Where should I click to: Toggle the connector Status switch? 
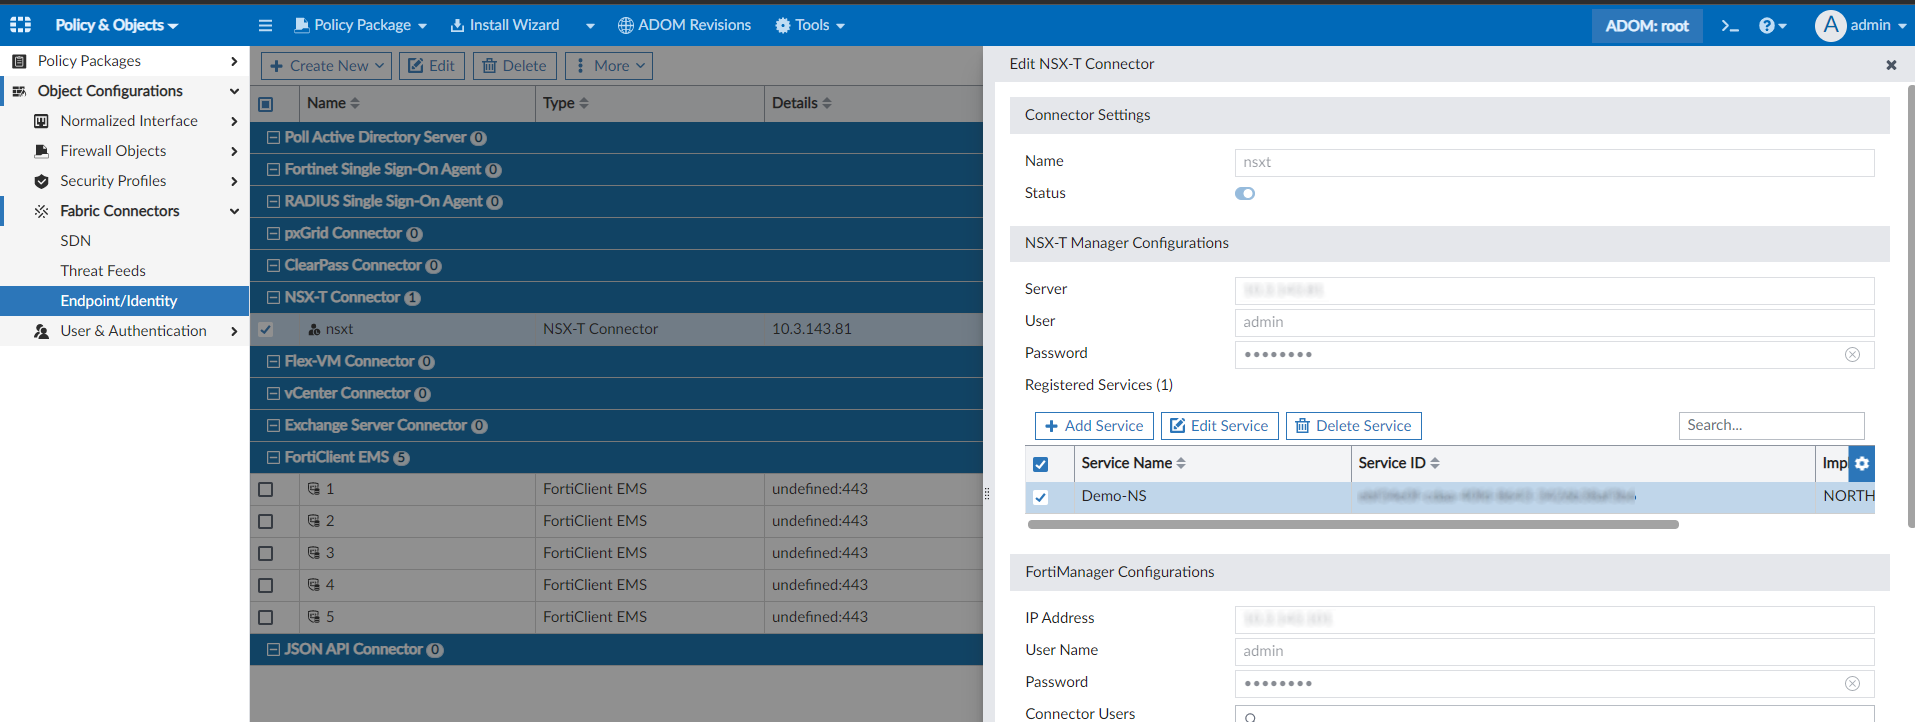(x=1245, y=194)
